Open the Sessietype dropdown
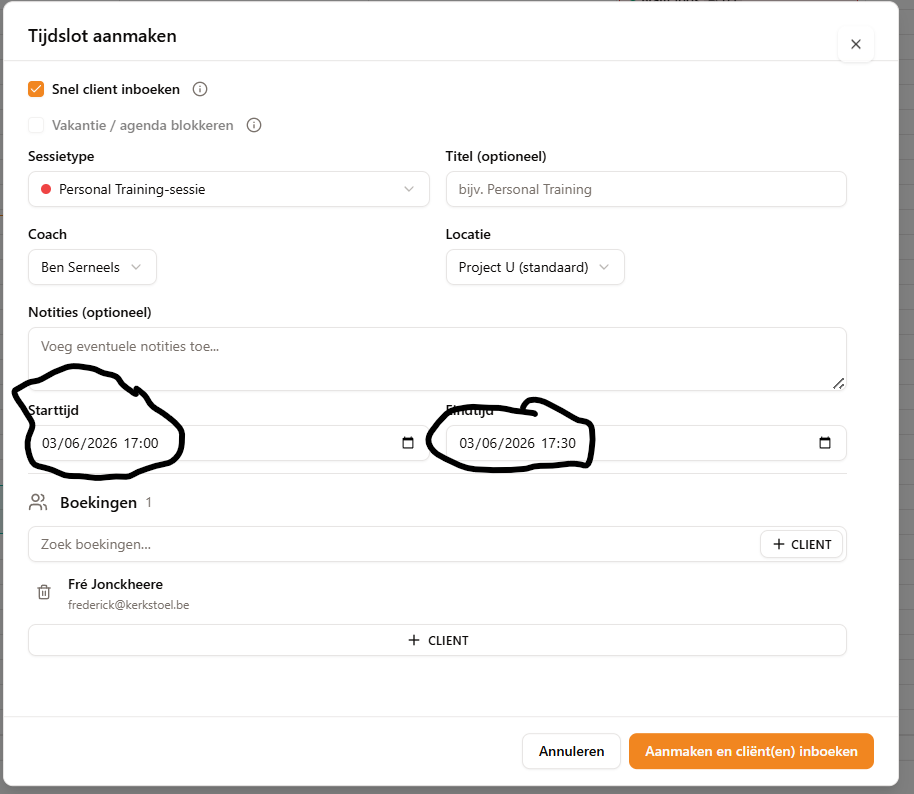This screenshot has height=794, width=914. tap(228, 189)
